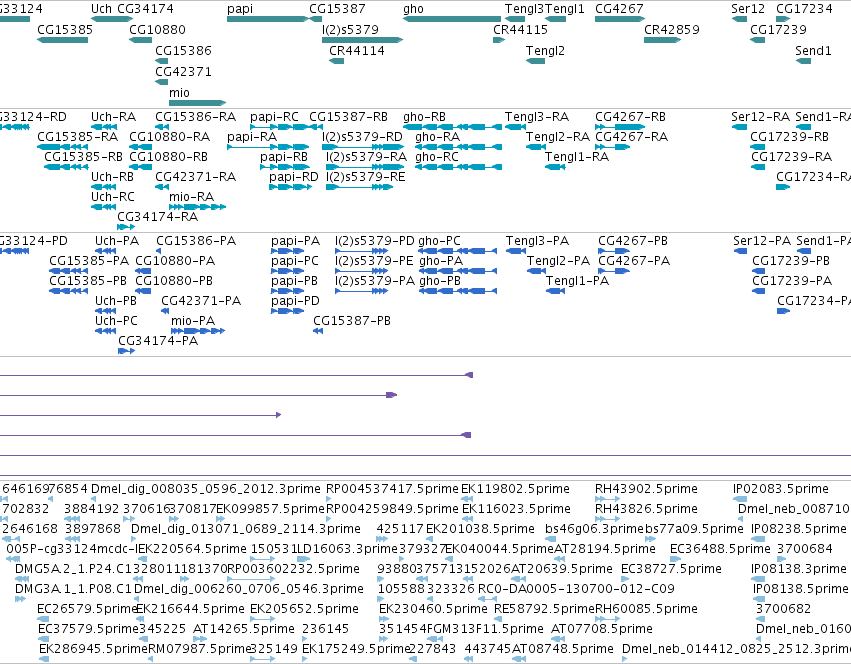Open the Uch-RA transcript label

click(x=113, y=117)
